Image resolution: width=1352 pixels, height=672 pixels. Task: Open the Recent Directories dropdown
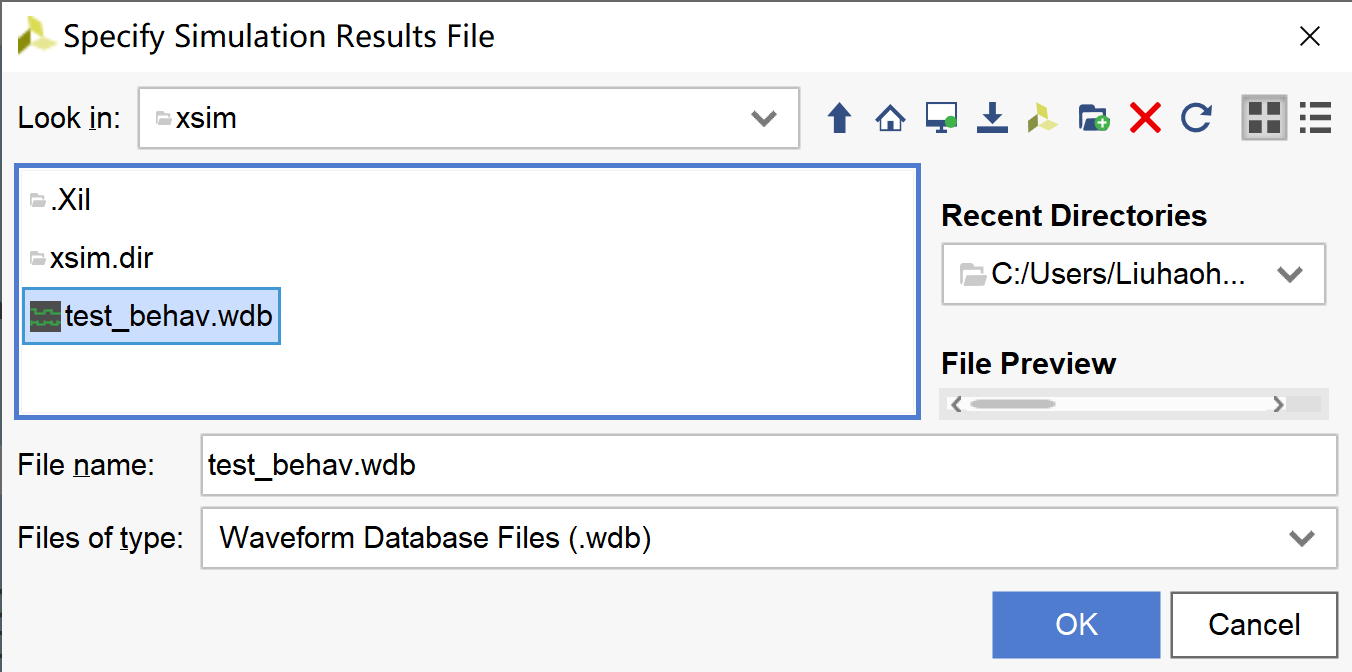(x=1134, y=274)
